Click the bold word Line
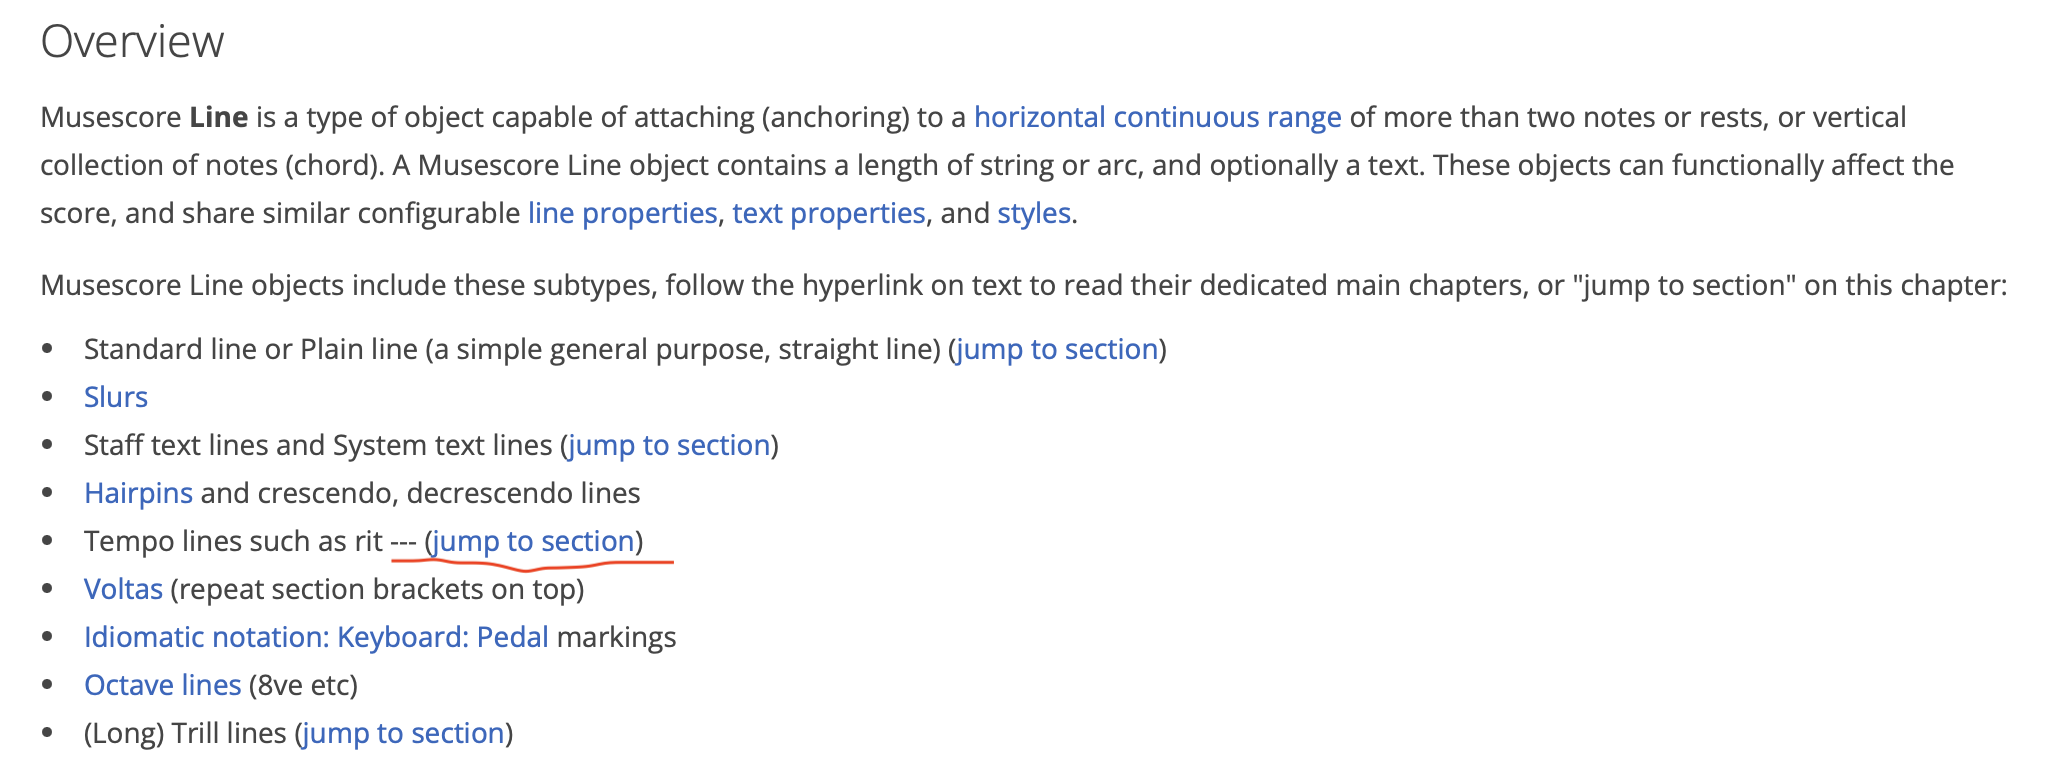 [218, 118]
